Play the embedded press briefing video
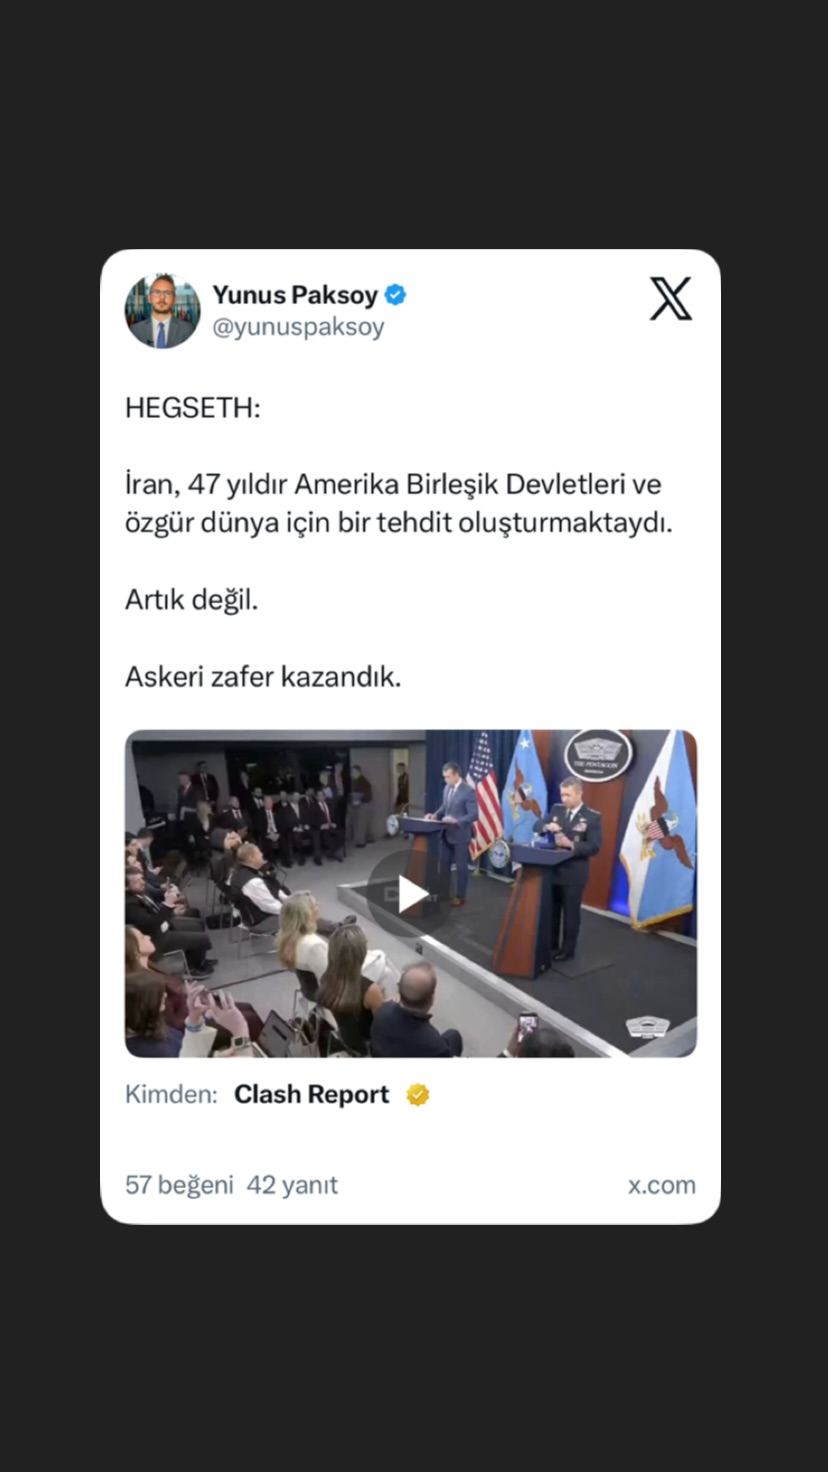This screenshot has width=828, height=1472. [x=411, y=894]
